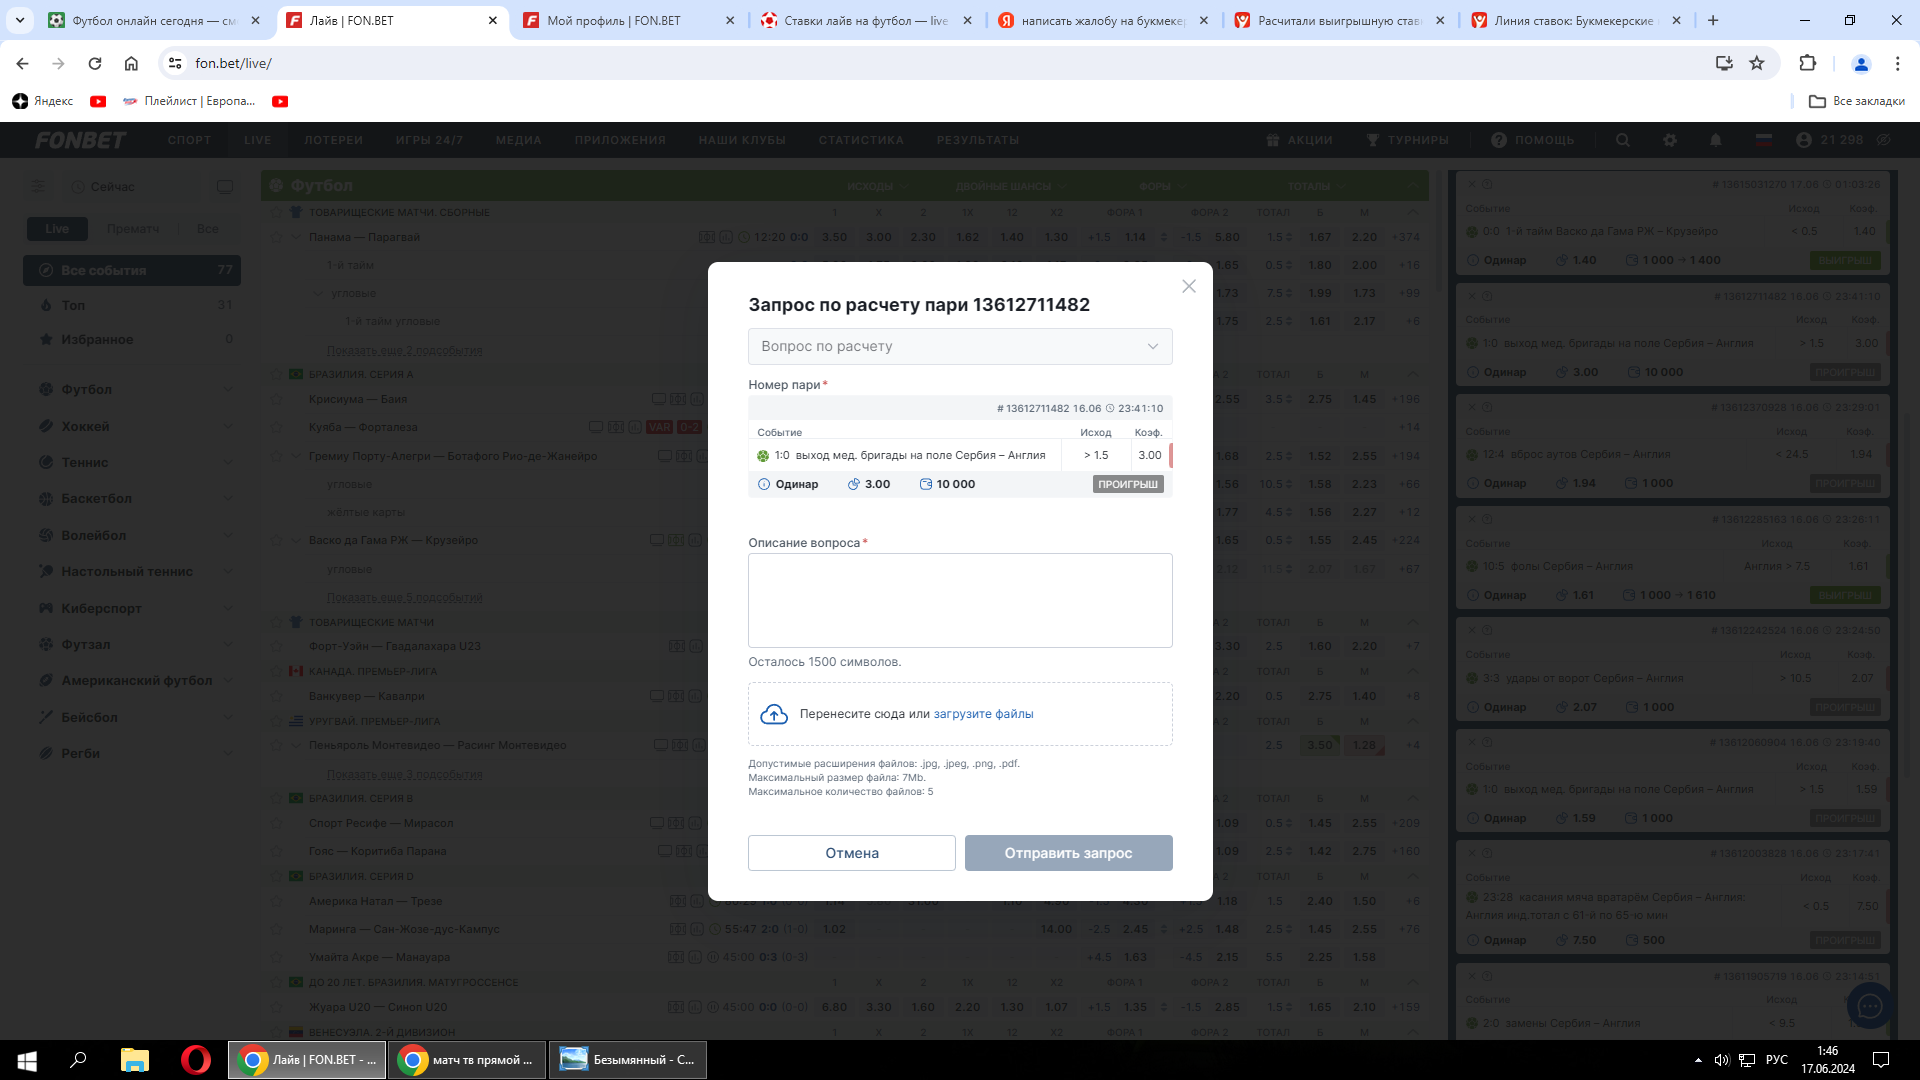Click the cloud upload icon
The height and width of the screenshot is (1080, 1920).
[774, 714]
